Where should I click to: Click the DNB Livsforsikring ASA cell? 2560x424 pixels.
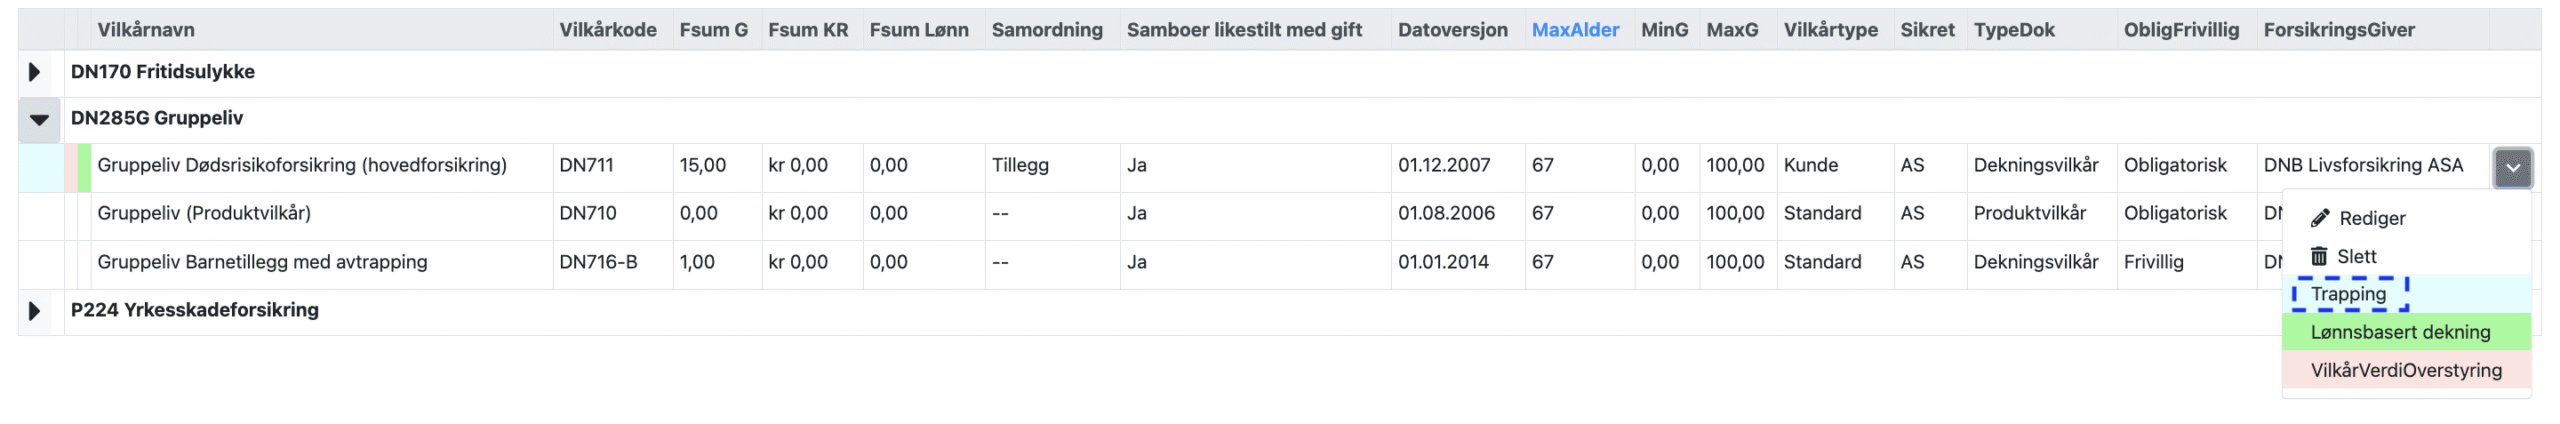(x=2363, y=165)
